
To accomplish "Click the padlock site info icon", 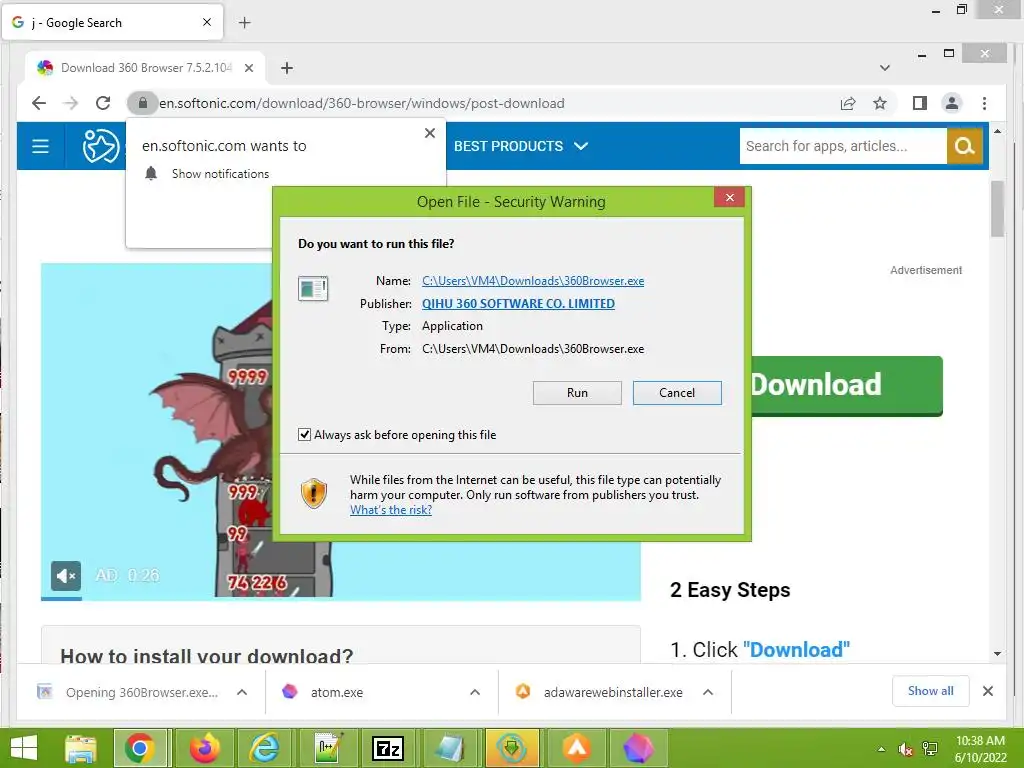I will [142, 103].
